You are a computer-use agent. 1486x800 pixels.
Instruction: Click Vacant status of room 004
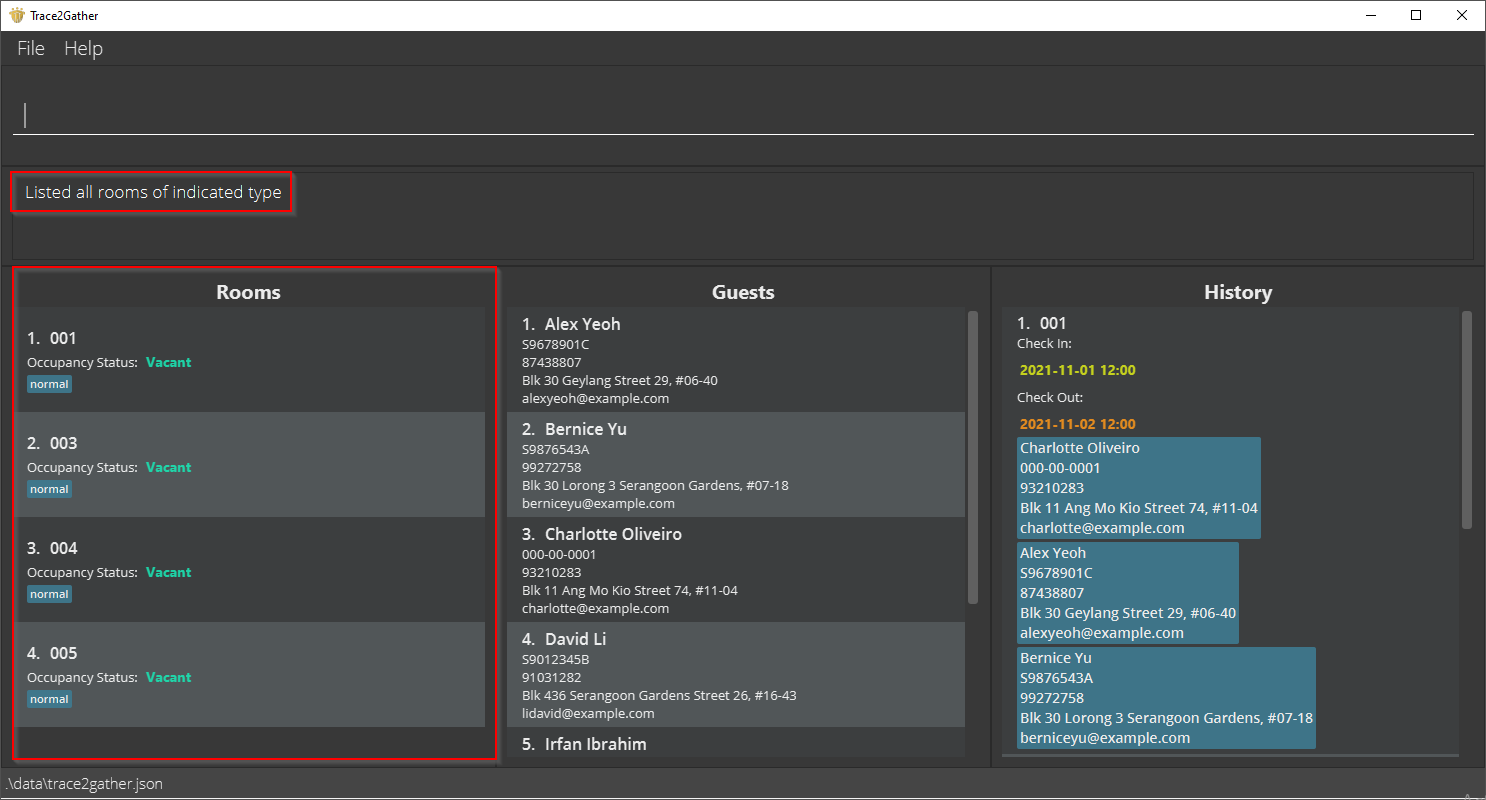168,572
